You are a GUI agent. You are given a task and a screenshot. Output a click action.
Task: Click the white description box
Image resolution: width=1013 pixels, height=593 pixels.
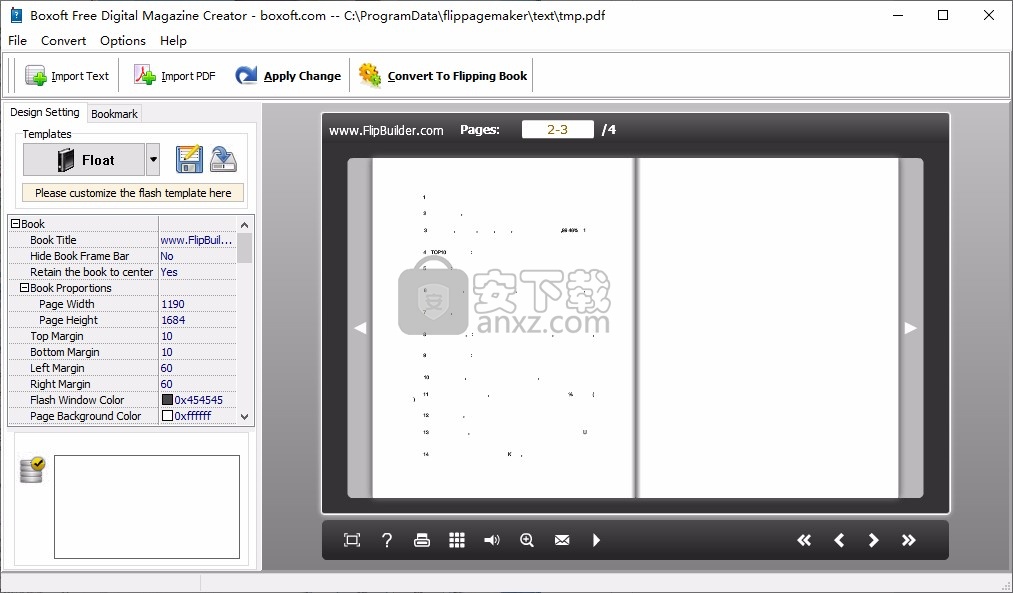[147, 507]
